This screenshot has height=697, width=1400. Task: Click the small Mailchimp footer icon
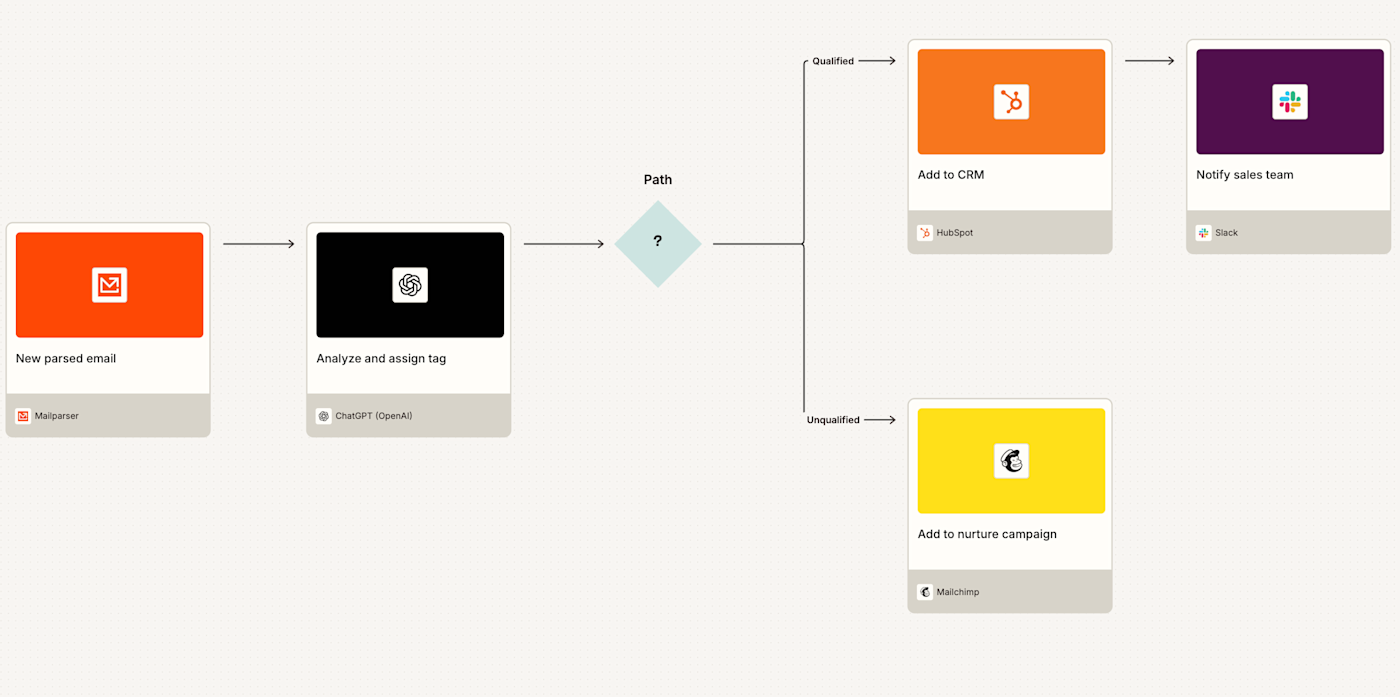925,592
